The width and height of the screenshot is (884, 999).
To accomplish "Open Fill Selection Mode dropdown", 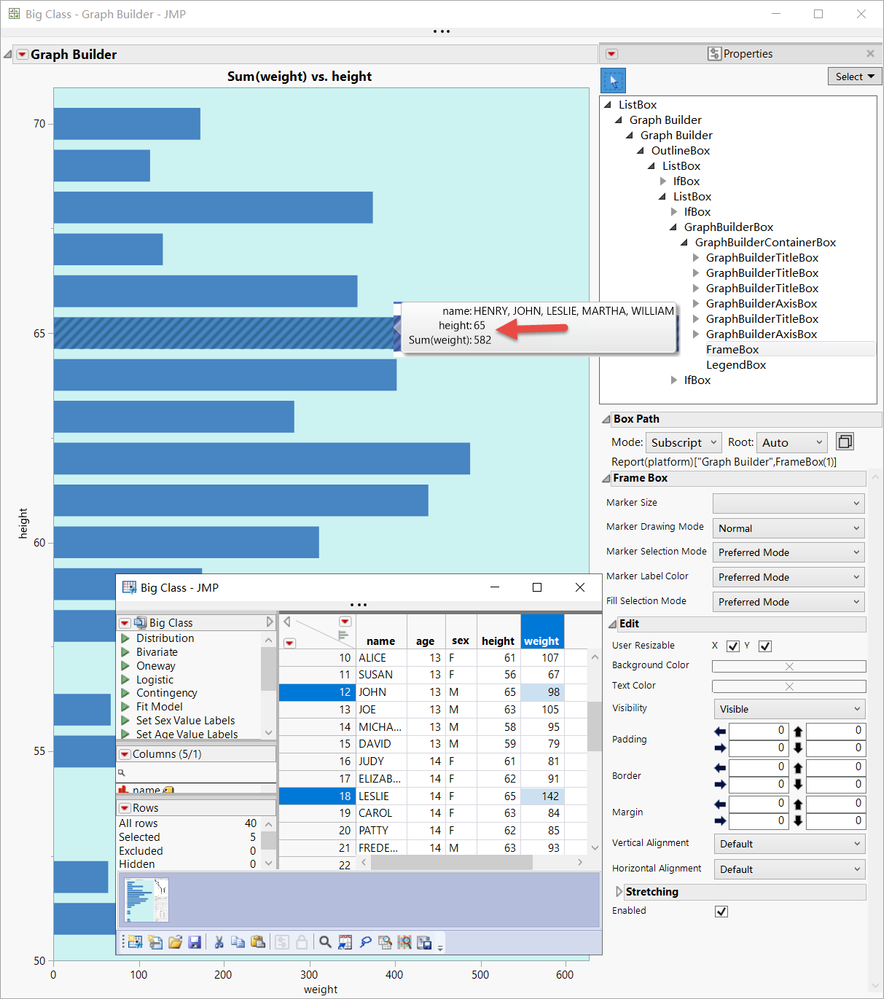I will (x=788, y=602).
